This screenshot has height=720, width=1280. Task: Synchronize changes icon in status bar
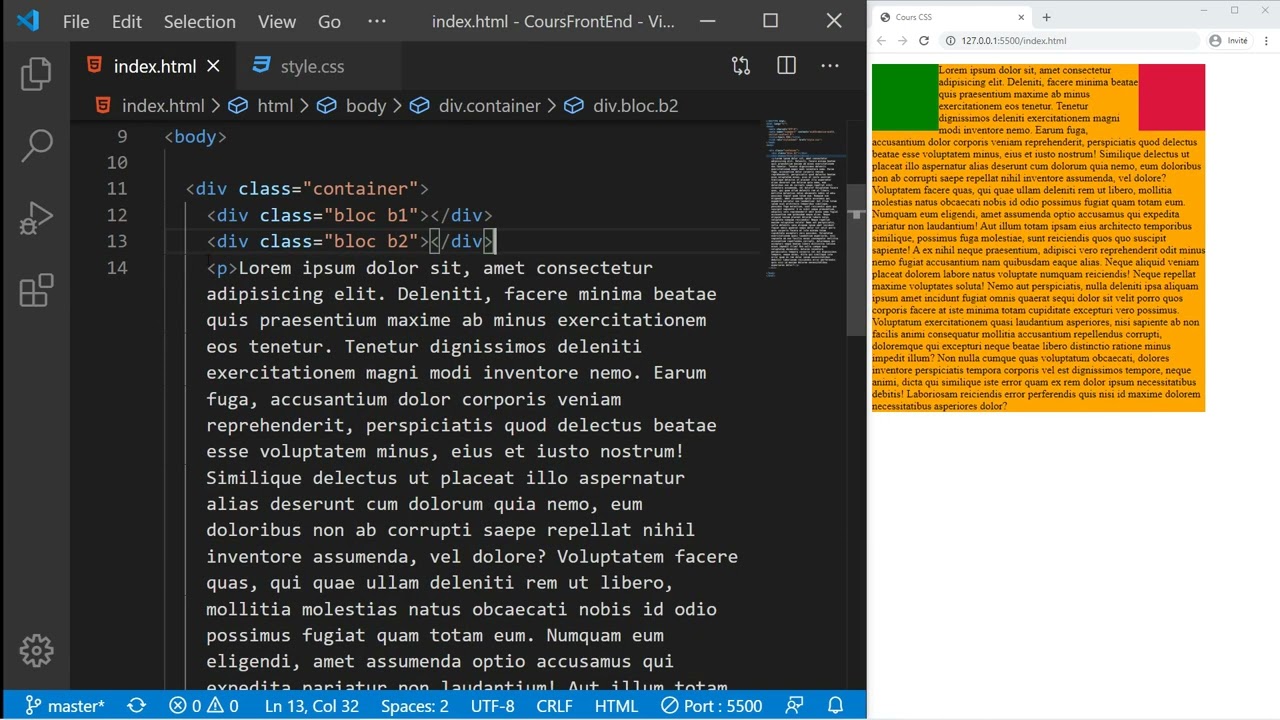point(136,705)
